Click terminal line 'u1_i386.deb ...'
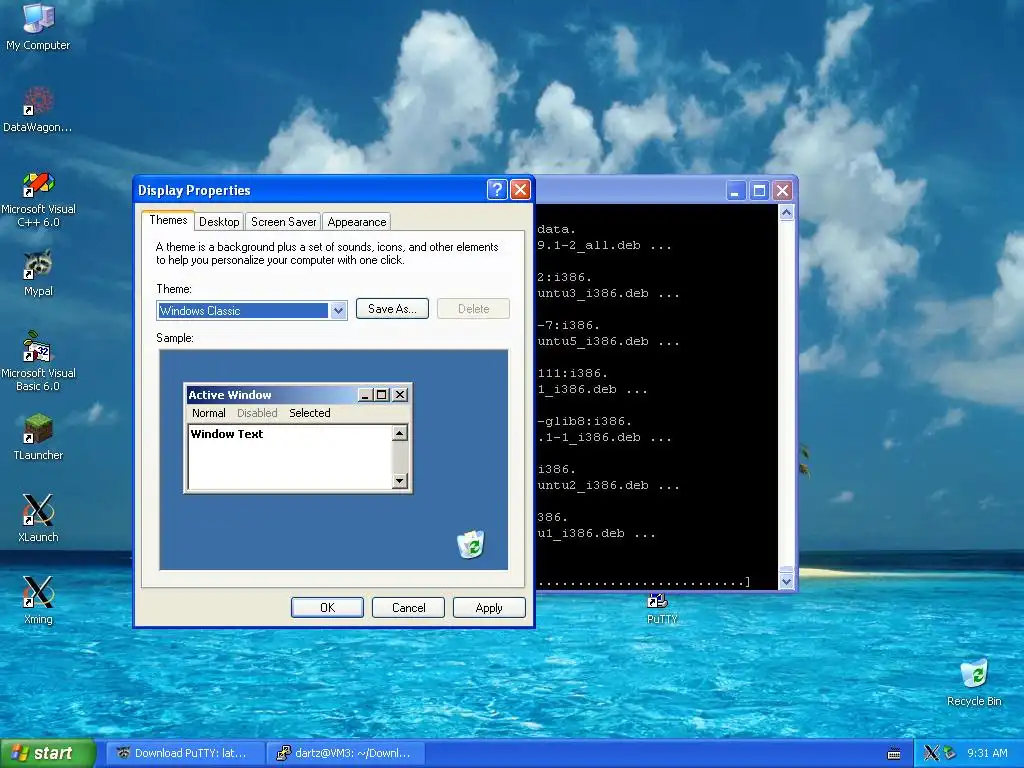The image size is (1024, 768). 596,534
